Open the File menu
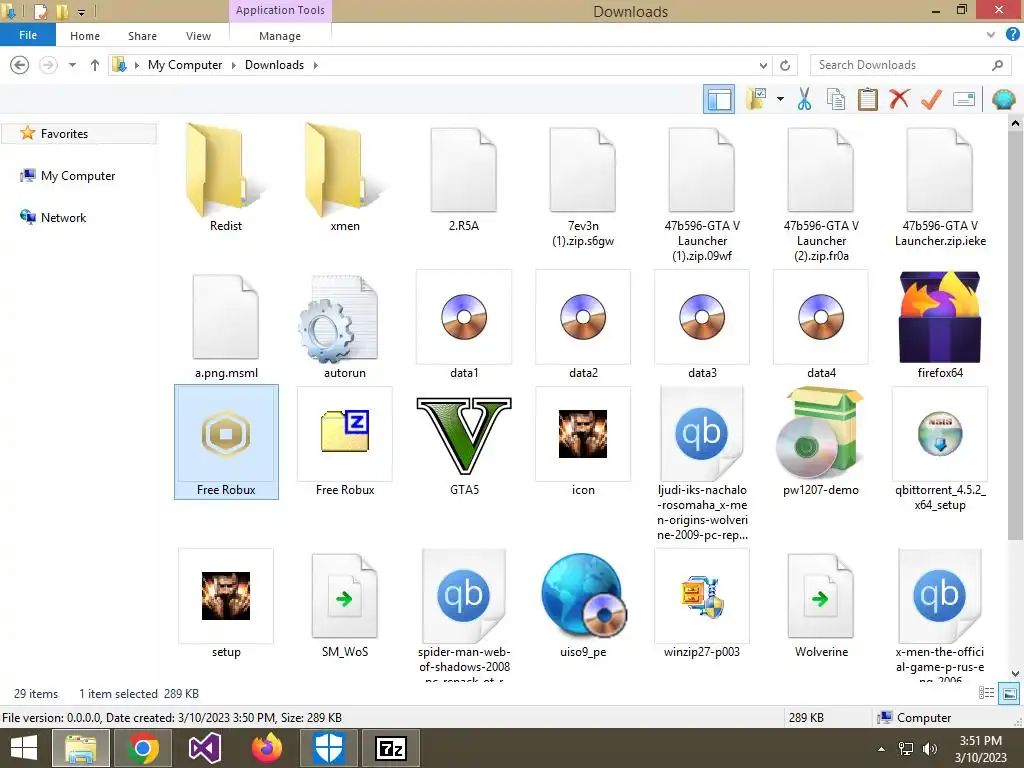The image size is (1024, 768). pyautogui.click(x=28, y=35)
